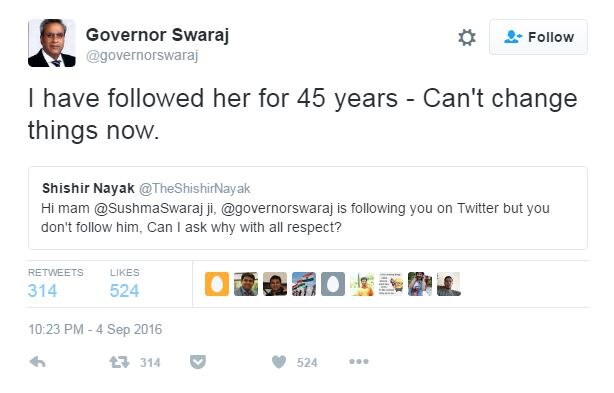This screenshot has height=393, width=614.
Task: Follow Governor Swaraj
Action: 538,37
